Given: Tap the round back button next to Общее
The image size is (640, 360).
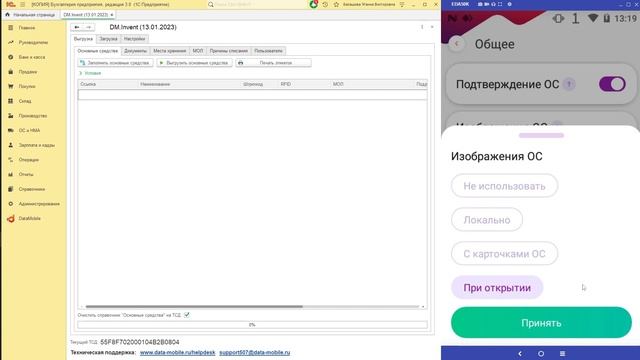Looking at the screenshot, I should click(x=457, y=44).
